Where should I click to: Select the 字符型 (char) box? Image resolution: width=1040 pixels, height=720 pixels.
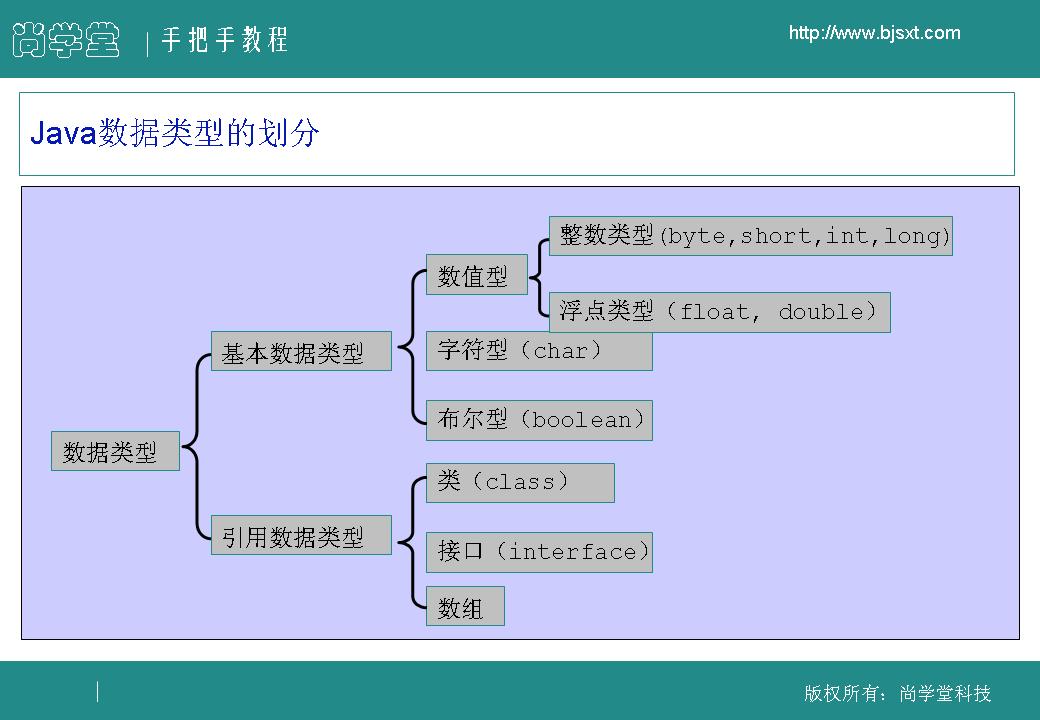coord(539,351)
